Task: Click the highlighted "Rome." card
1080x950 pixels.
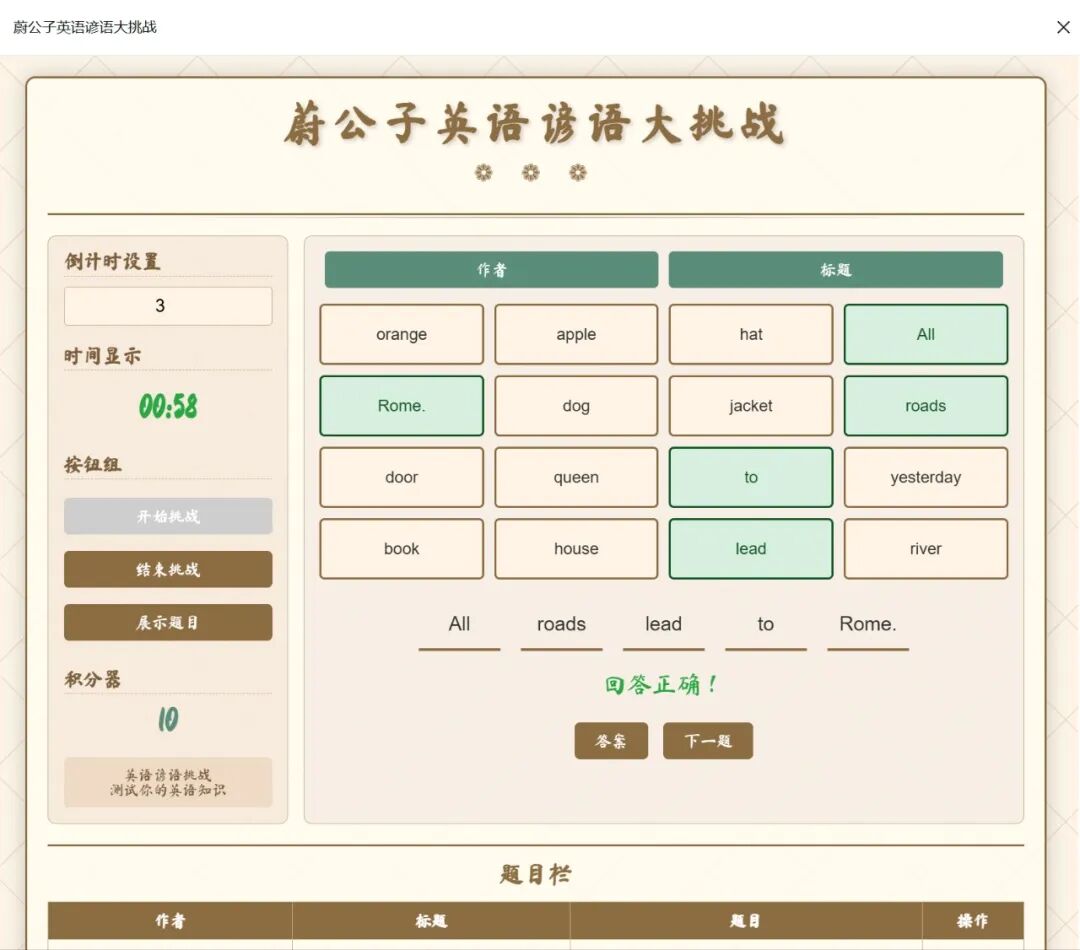Action: coord(401,405)
